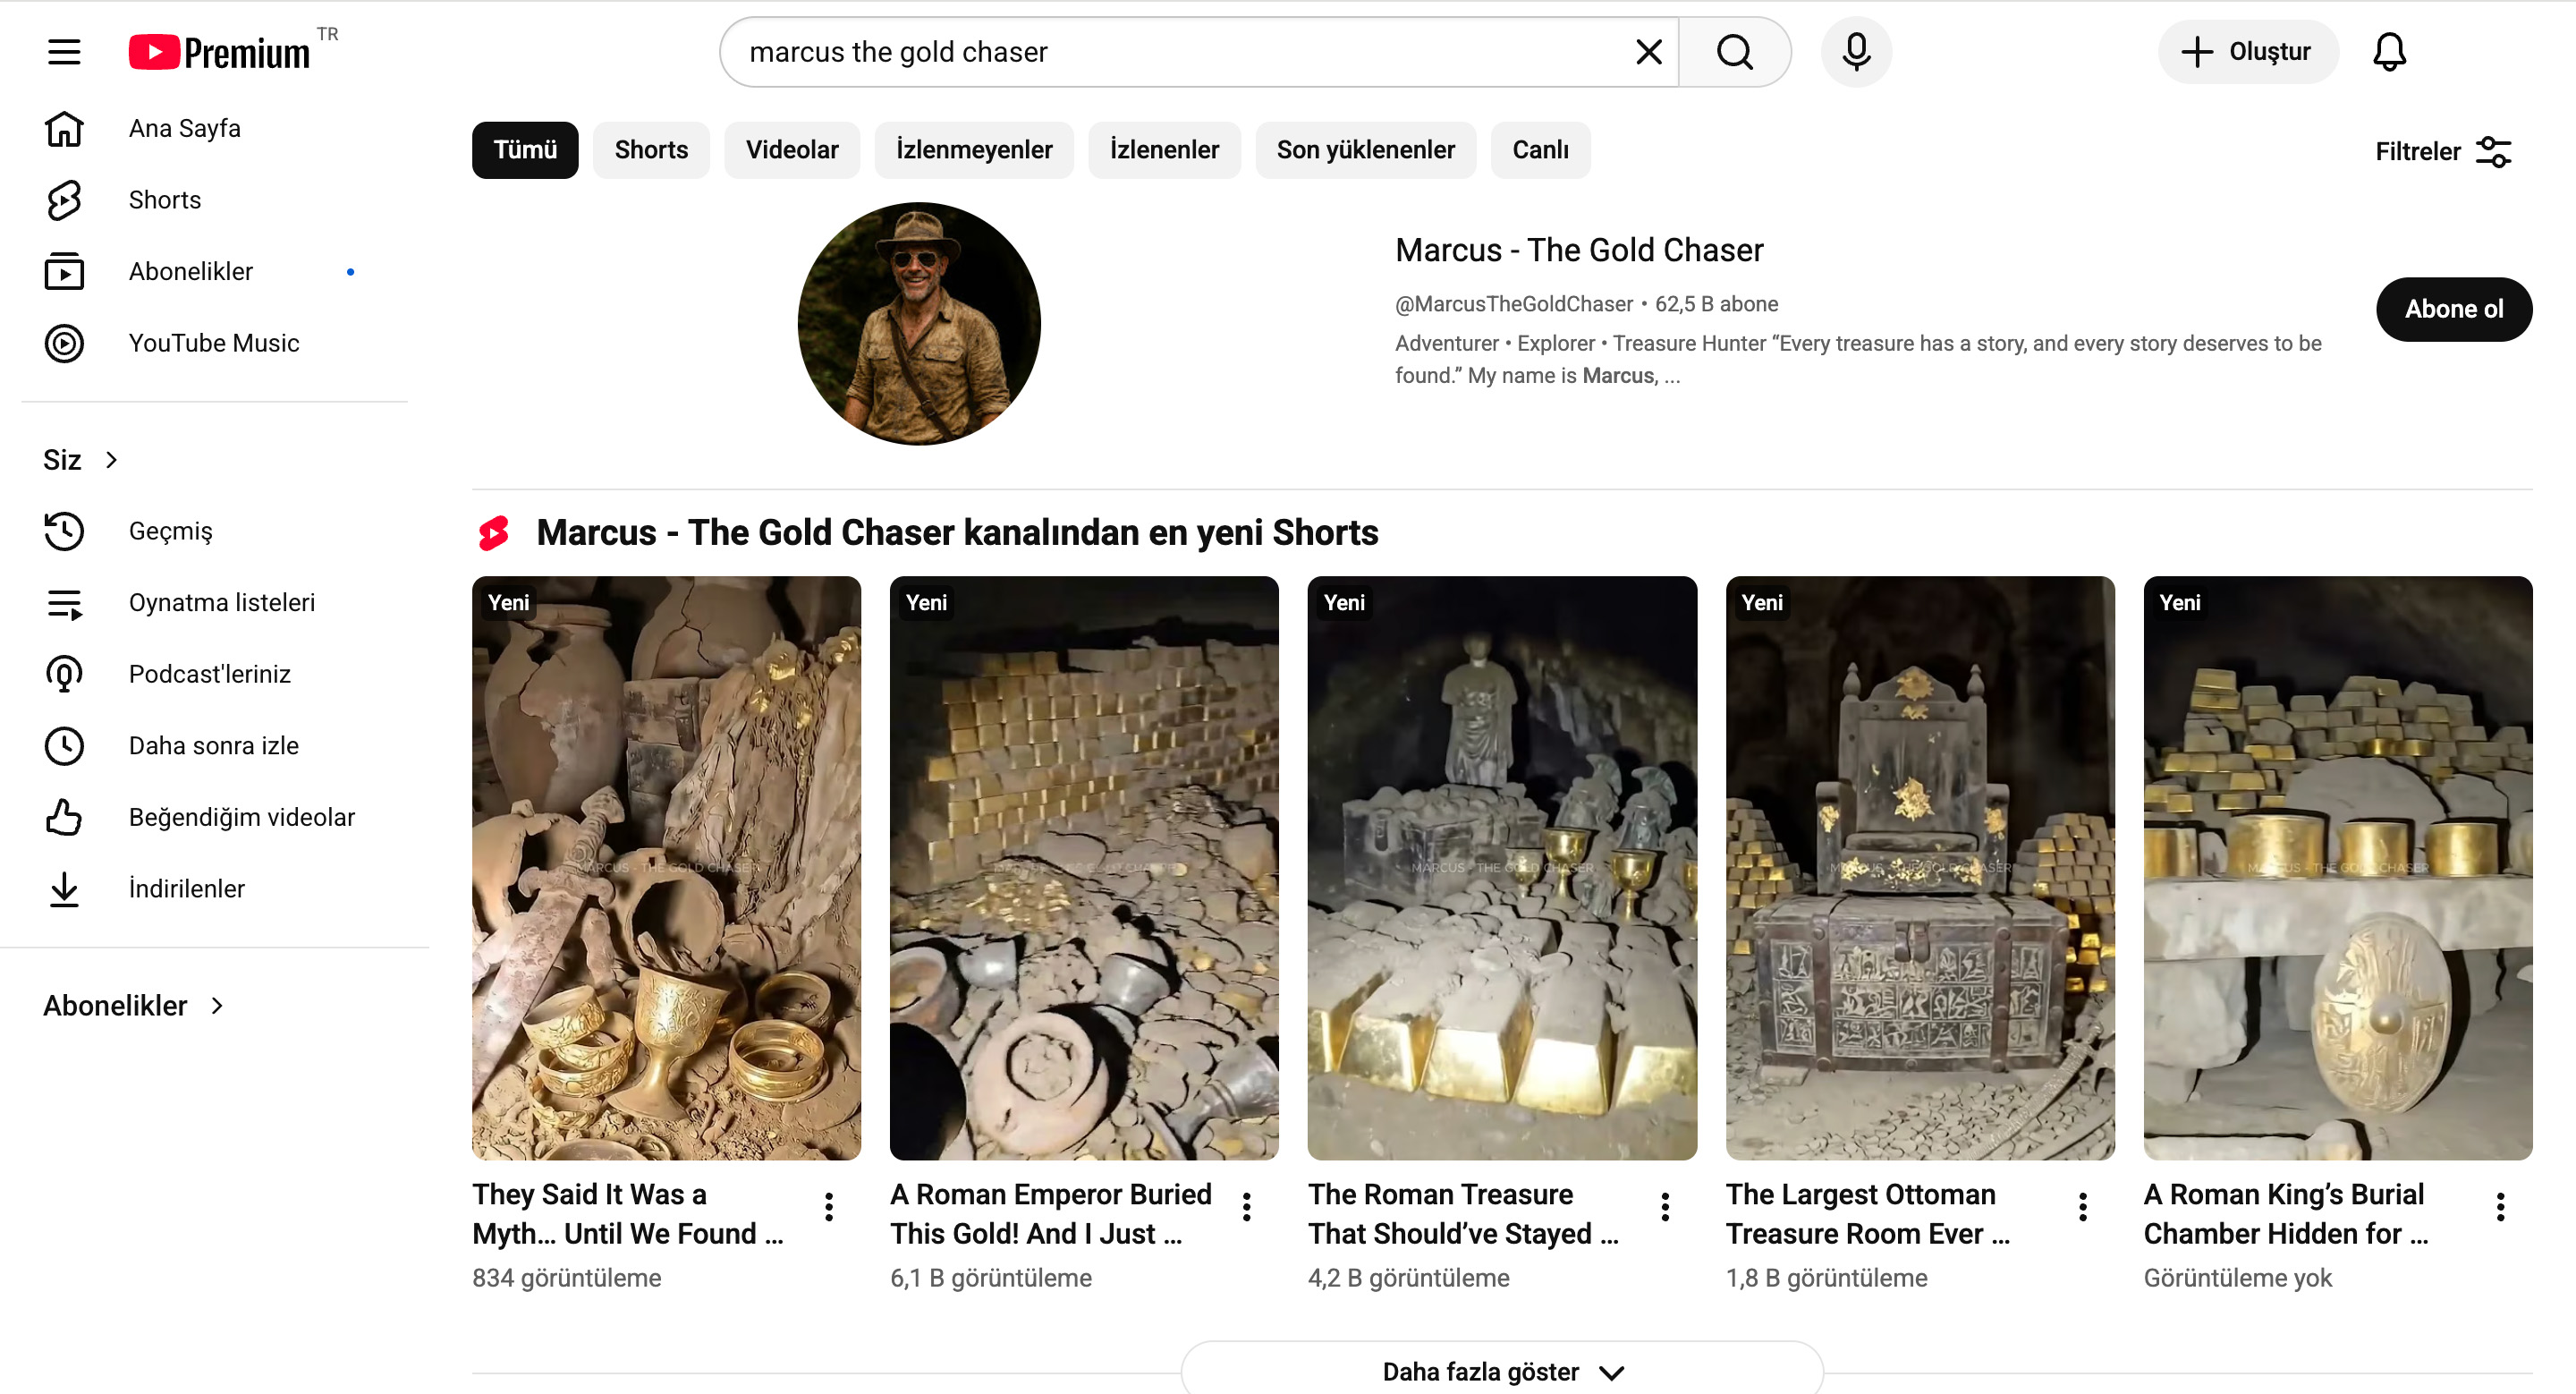Open the Filtreler filter options

(2441, 151)
